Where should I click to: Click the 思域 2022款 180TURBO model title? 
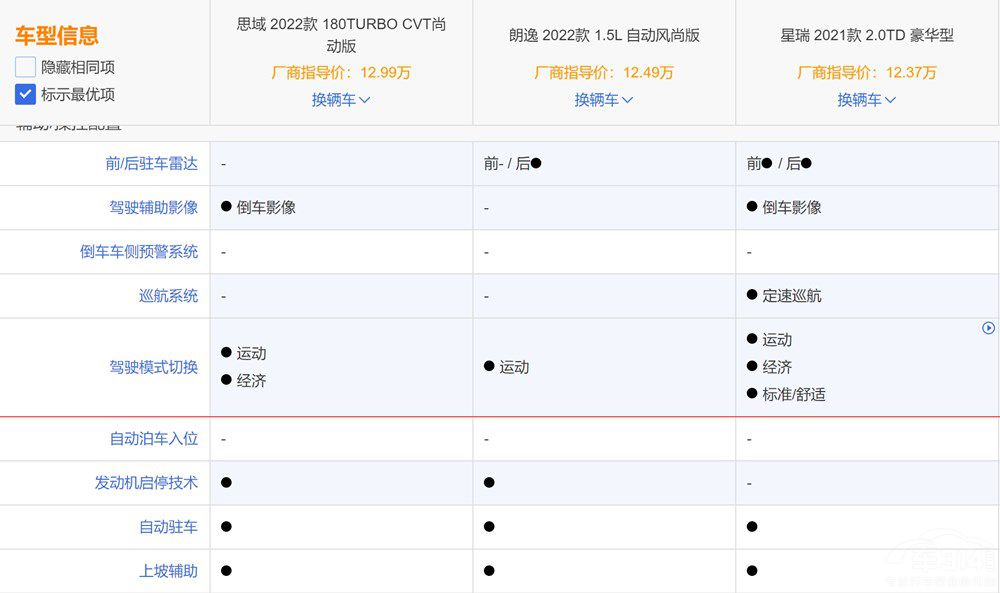pyautogui.click(x=341, y=35)
